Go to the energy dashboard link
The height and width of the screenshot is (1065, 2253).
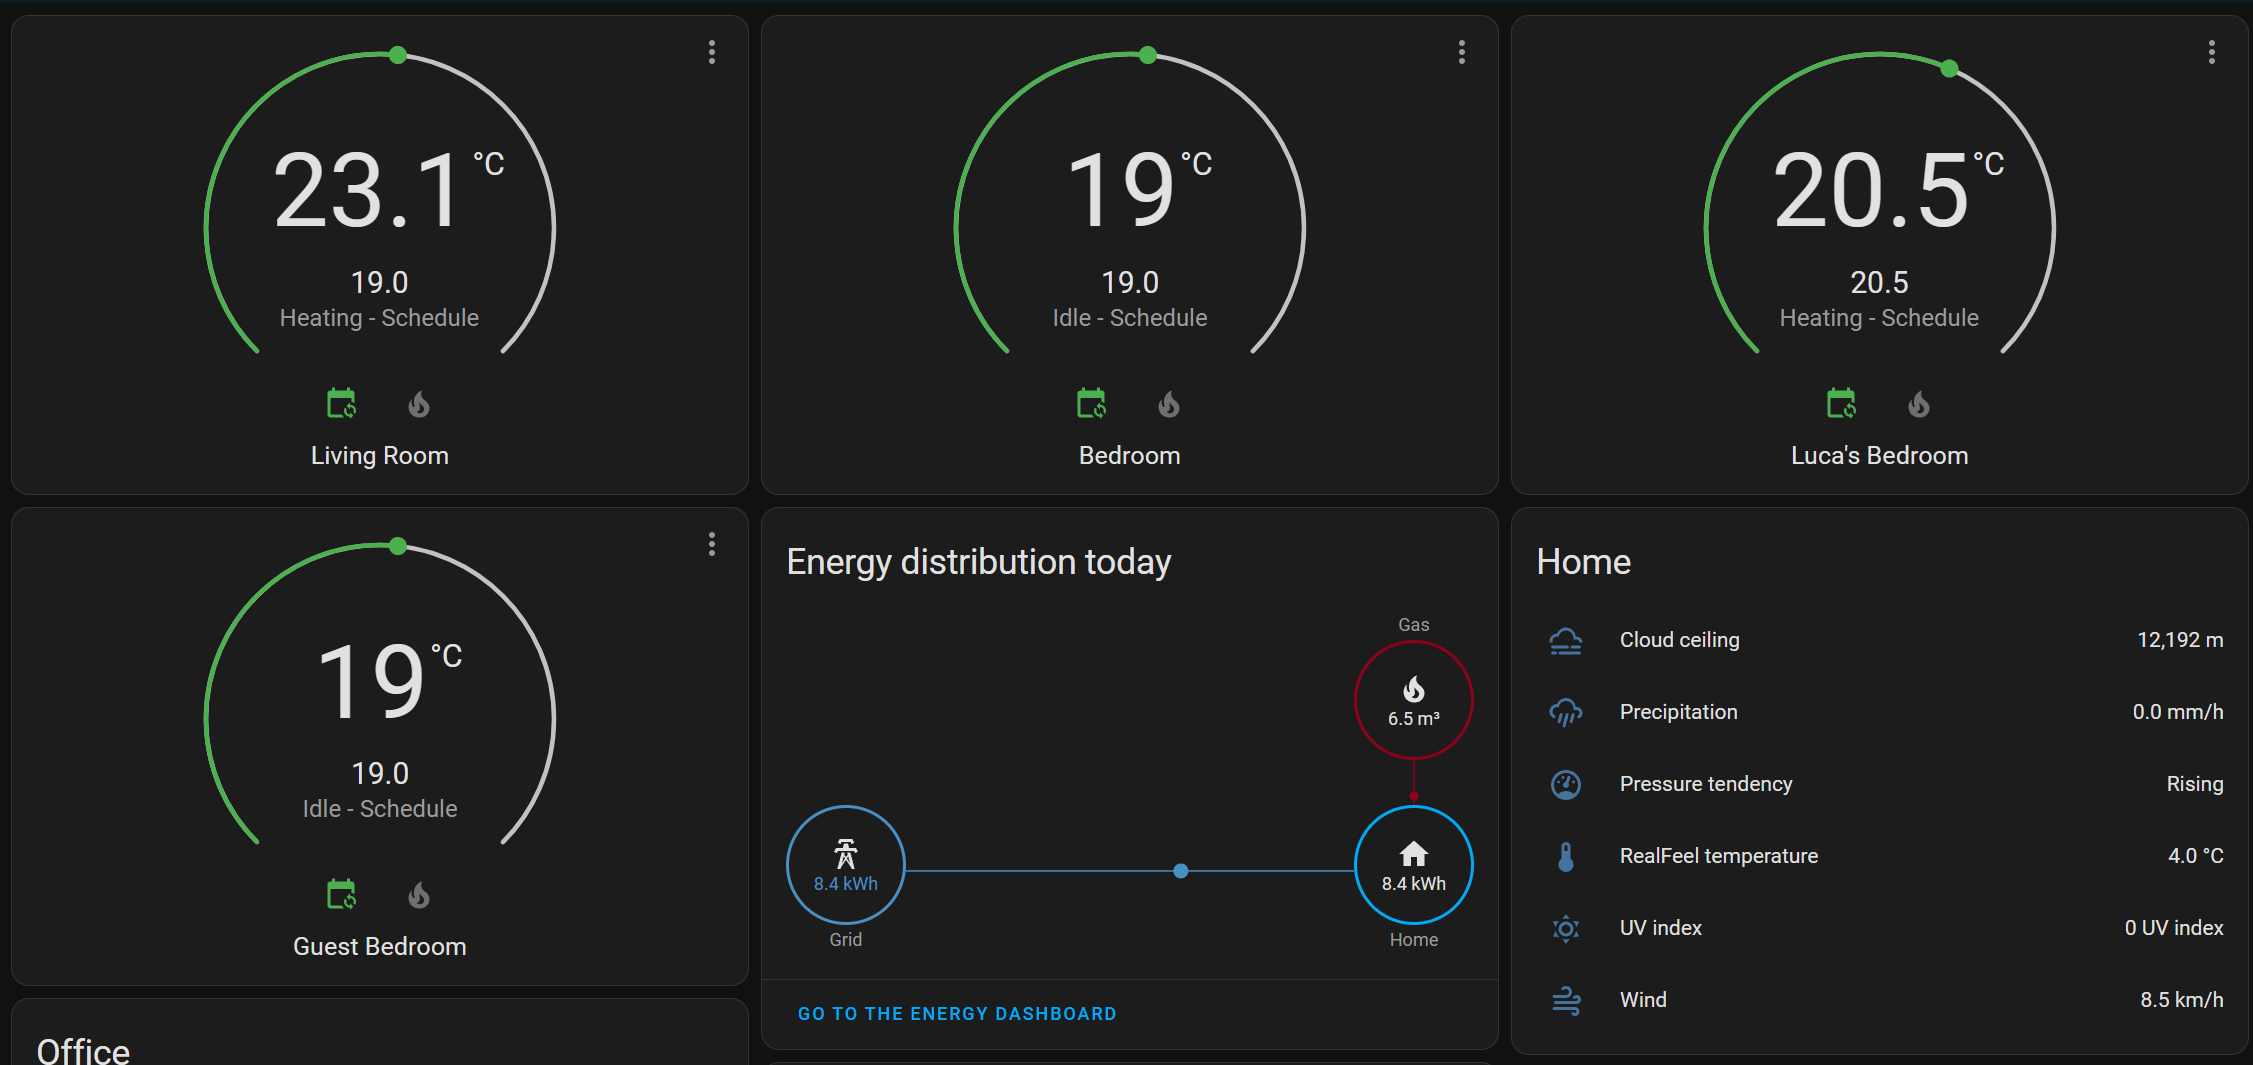click(957, 1014)
